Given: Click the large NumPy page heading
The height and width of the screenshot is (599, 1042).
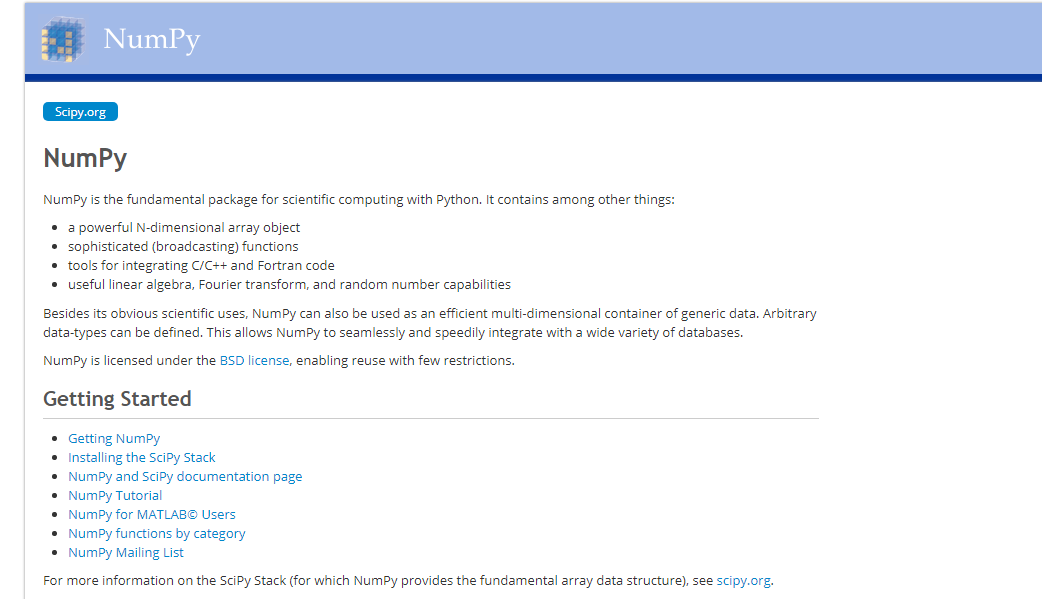Looking at the screenshot, I should click(85, 158).
